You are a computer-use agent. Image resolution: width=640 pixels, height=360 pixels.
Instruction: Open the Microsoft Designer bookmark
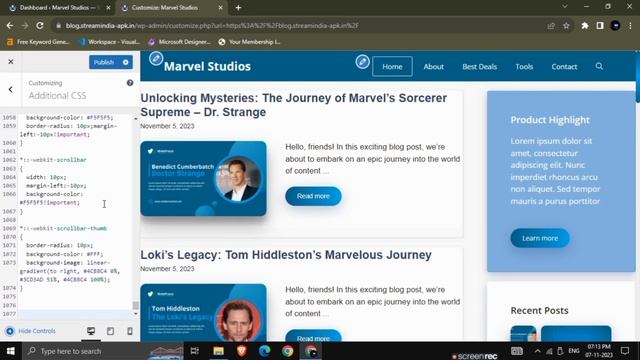179,42
